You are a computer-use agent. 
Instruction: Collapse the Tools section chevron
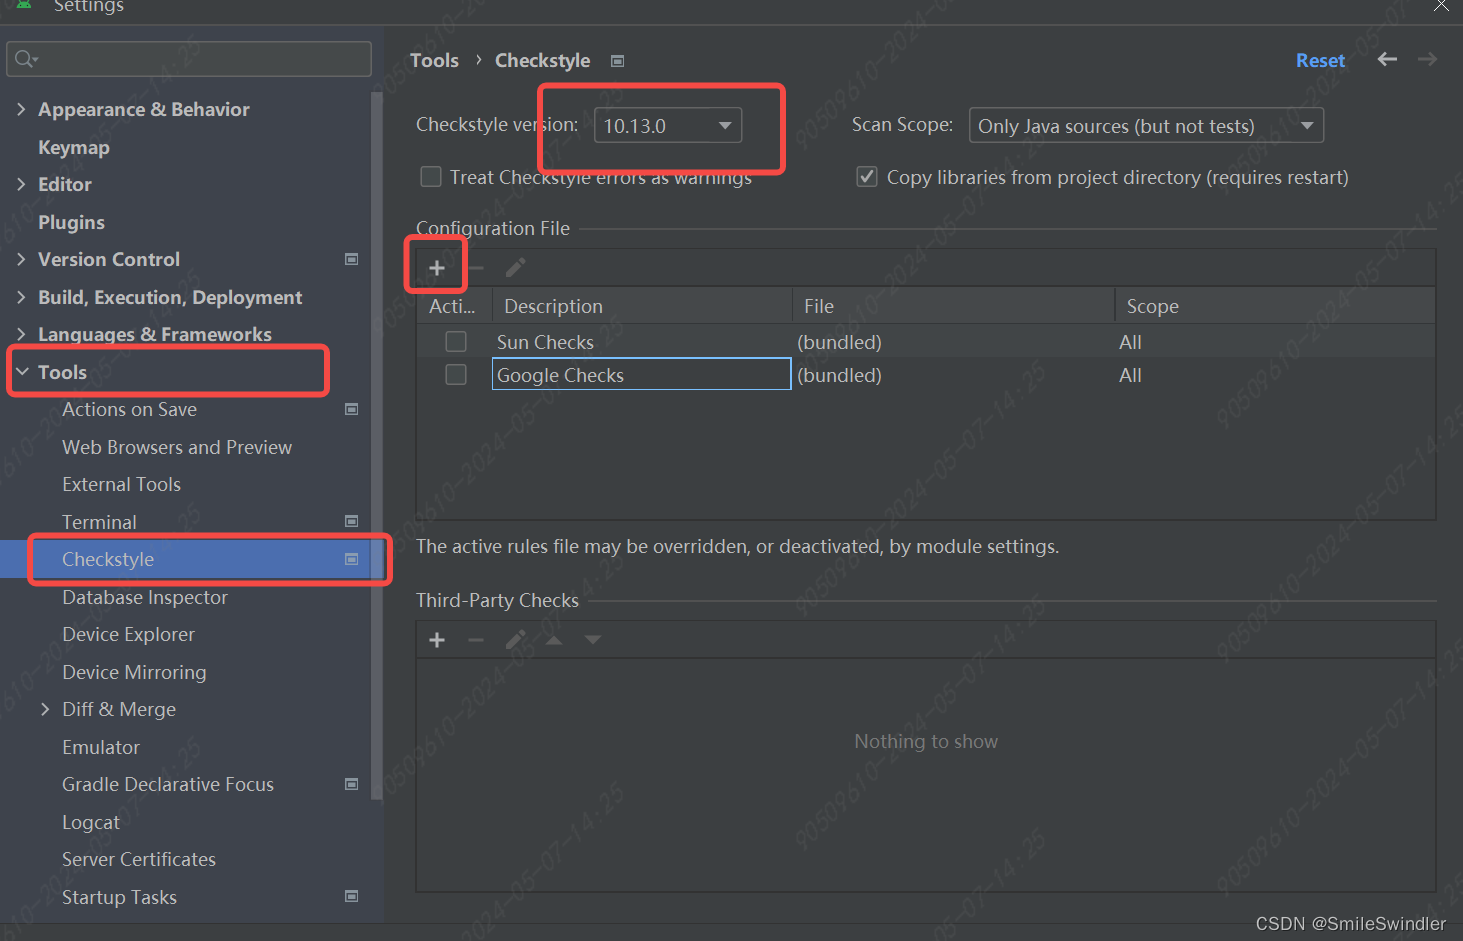pos(22,371)
